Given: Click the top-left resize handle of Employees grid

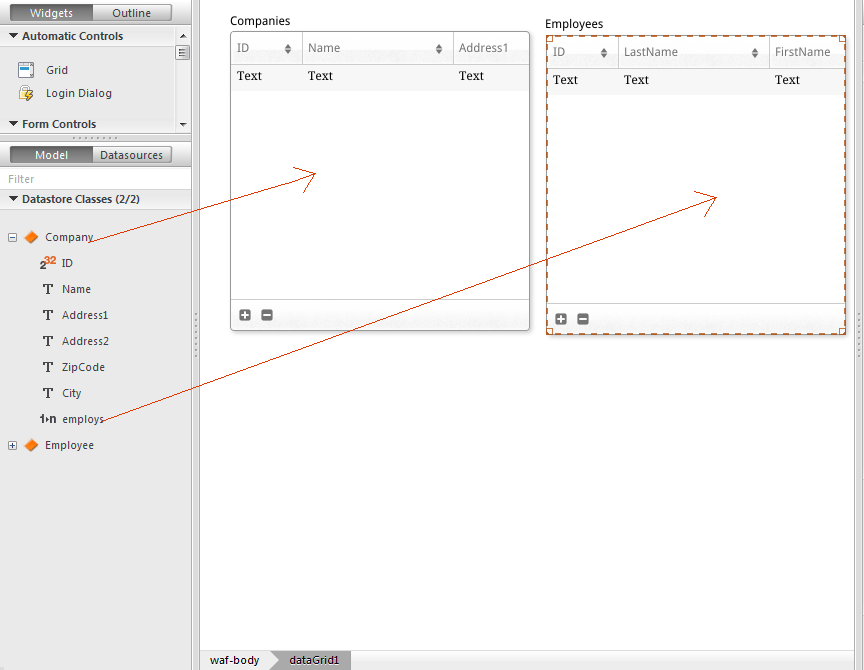Looking at the screenshot, I should [549, 38].
